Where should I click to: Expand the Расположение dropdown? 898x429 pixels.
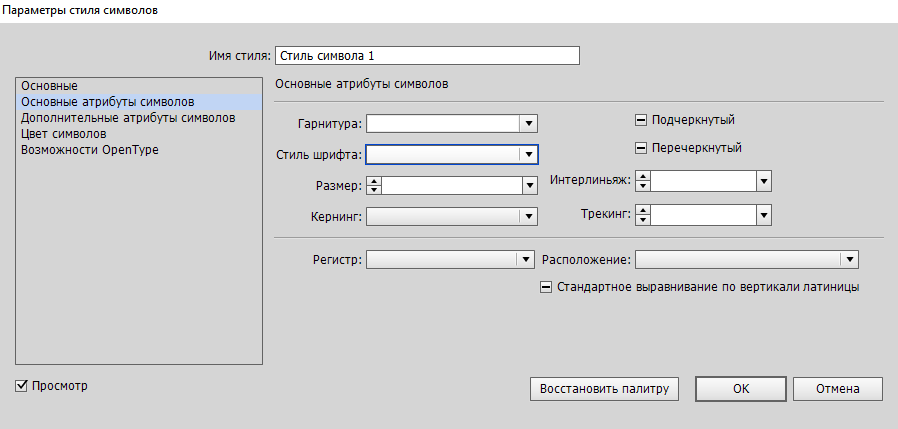[849, 259]
